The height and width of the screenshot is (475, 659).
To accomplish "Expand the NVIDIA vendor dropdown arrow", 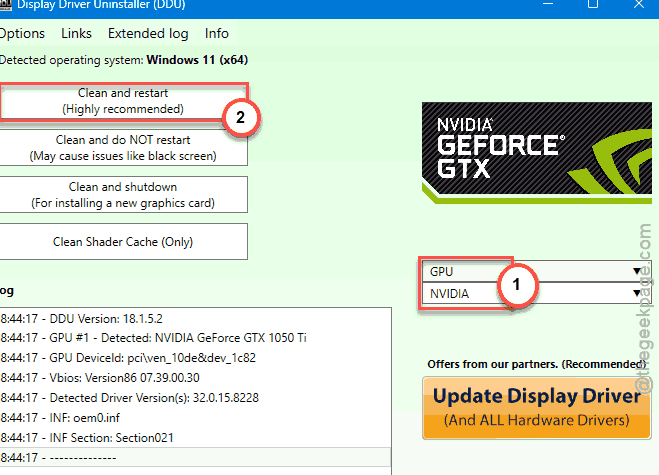I will point(637,293).
